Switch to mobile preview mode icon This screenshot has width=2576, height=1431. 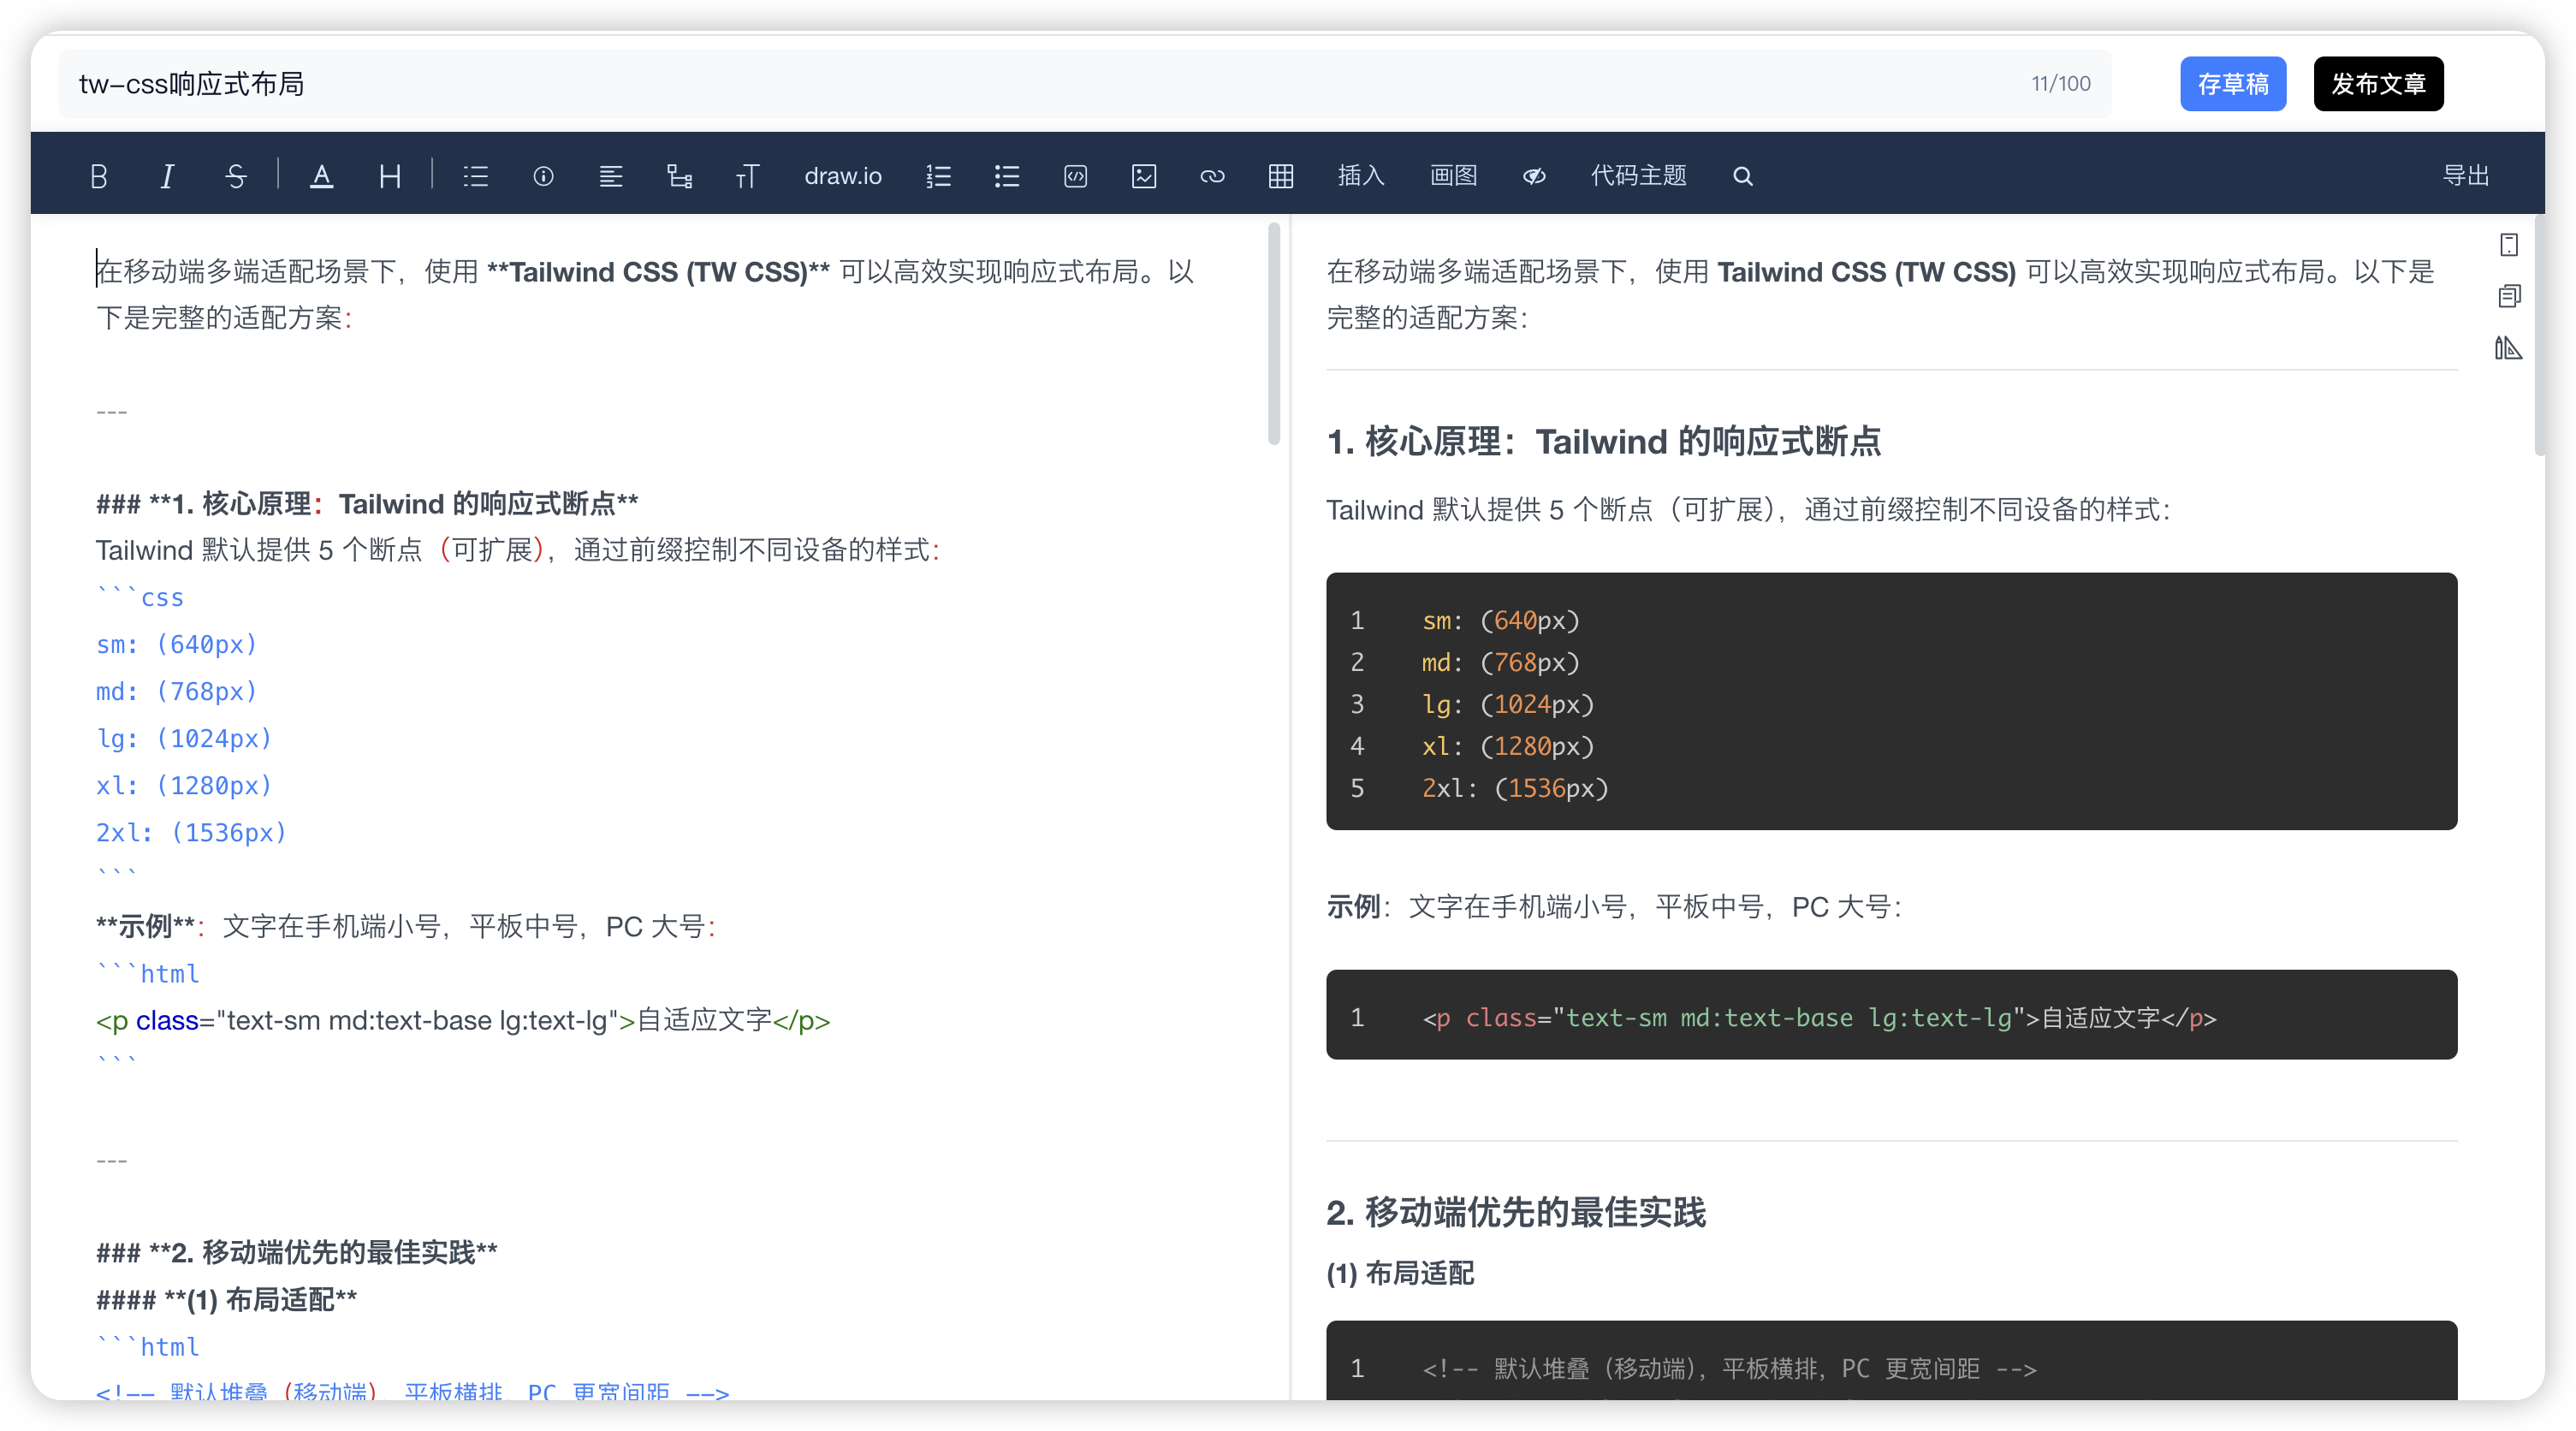click(x=2508, y=245)
